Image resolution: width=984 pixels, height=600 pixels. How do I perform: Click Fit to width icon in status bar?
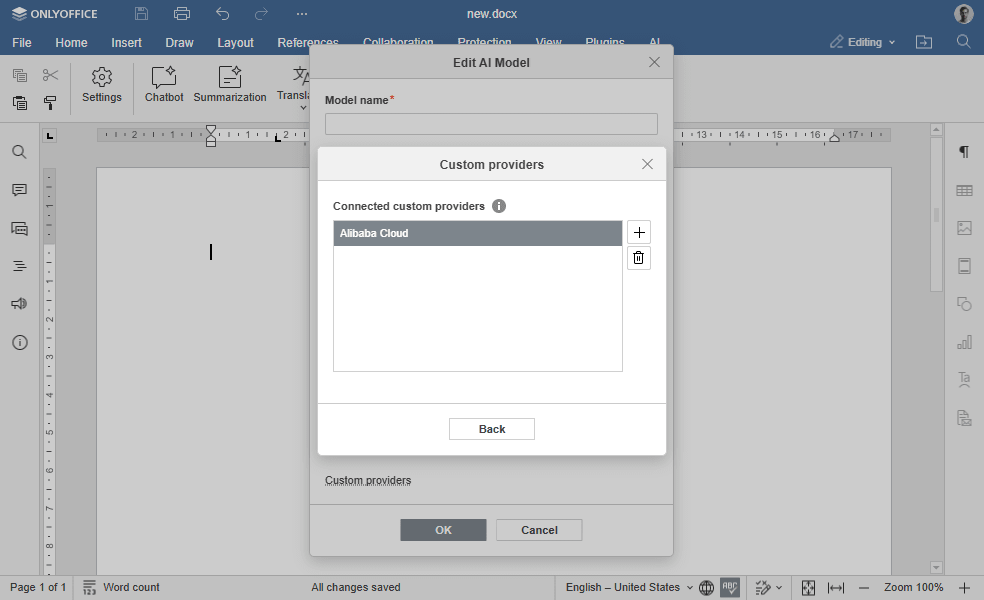(x=836, y=587)
